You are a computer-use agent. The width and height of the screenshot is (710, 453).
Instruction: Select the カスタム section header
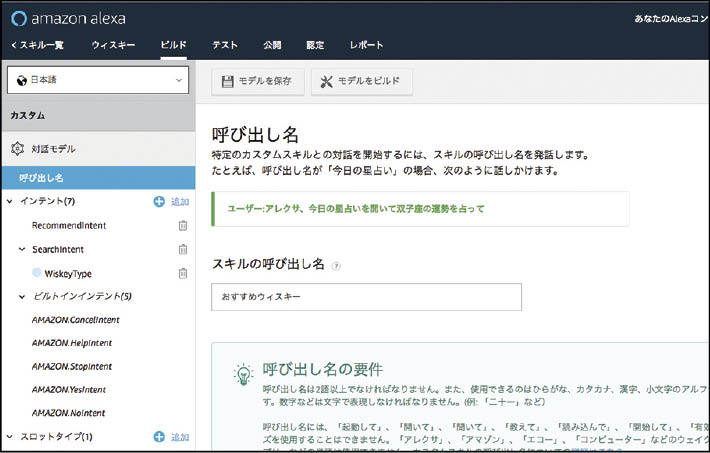(98, 116)
